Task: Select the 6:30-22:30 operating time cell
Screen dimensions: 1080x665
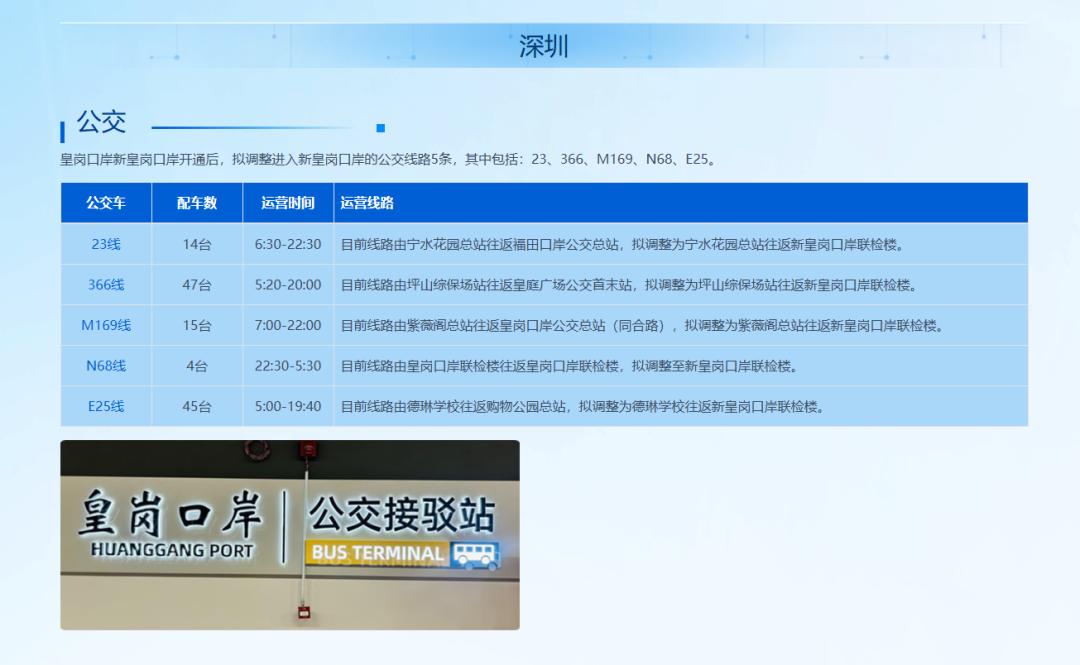Action: pyautogui.click(x=288, y=244)
